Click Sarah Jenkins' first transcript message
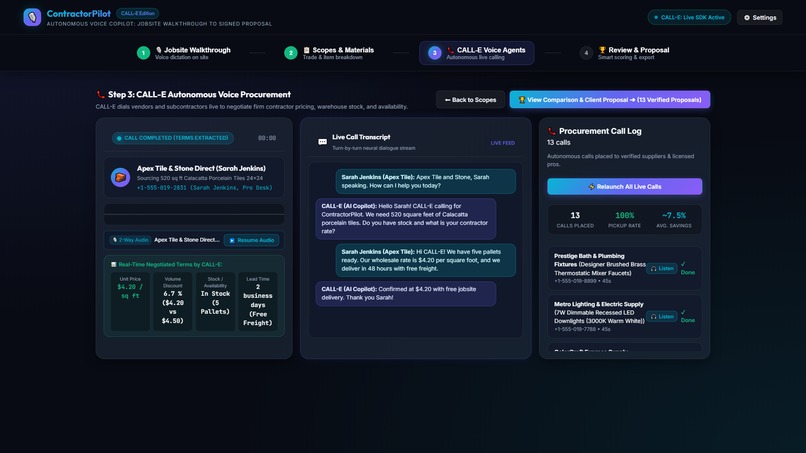 (426, 182)
